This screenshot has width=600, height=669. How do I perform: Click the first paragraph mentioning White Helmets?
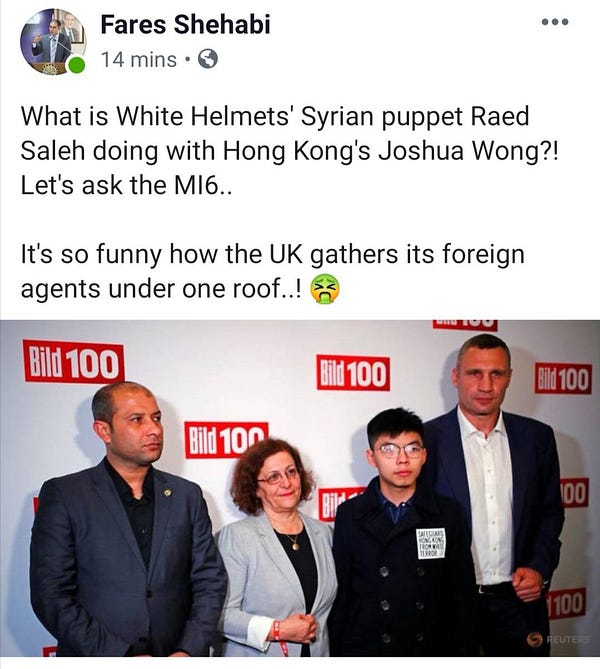(x=289, y=151)
